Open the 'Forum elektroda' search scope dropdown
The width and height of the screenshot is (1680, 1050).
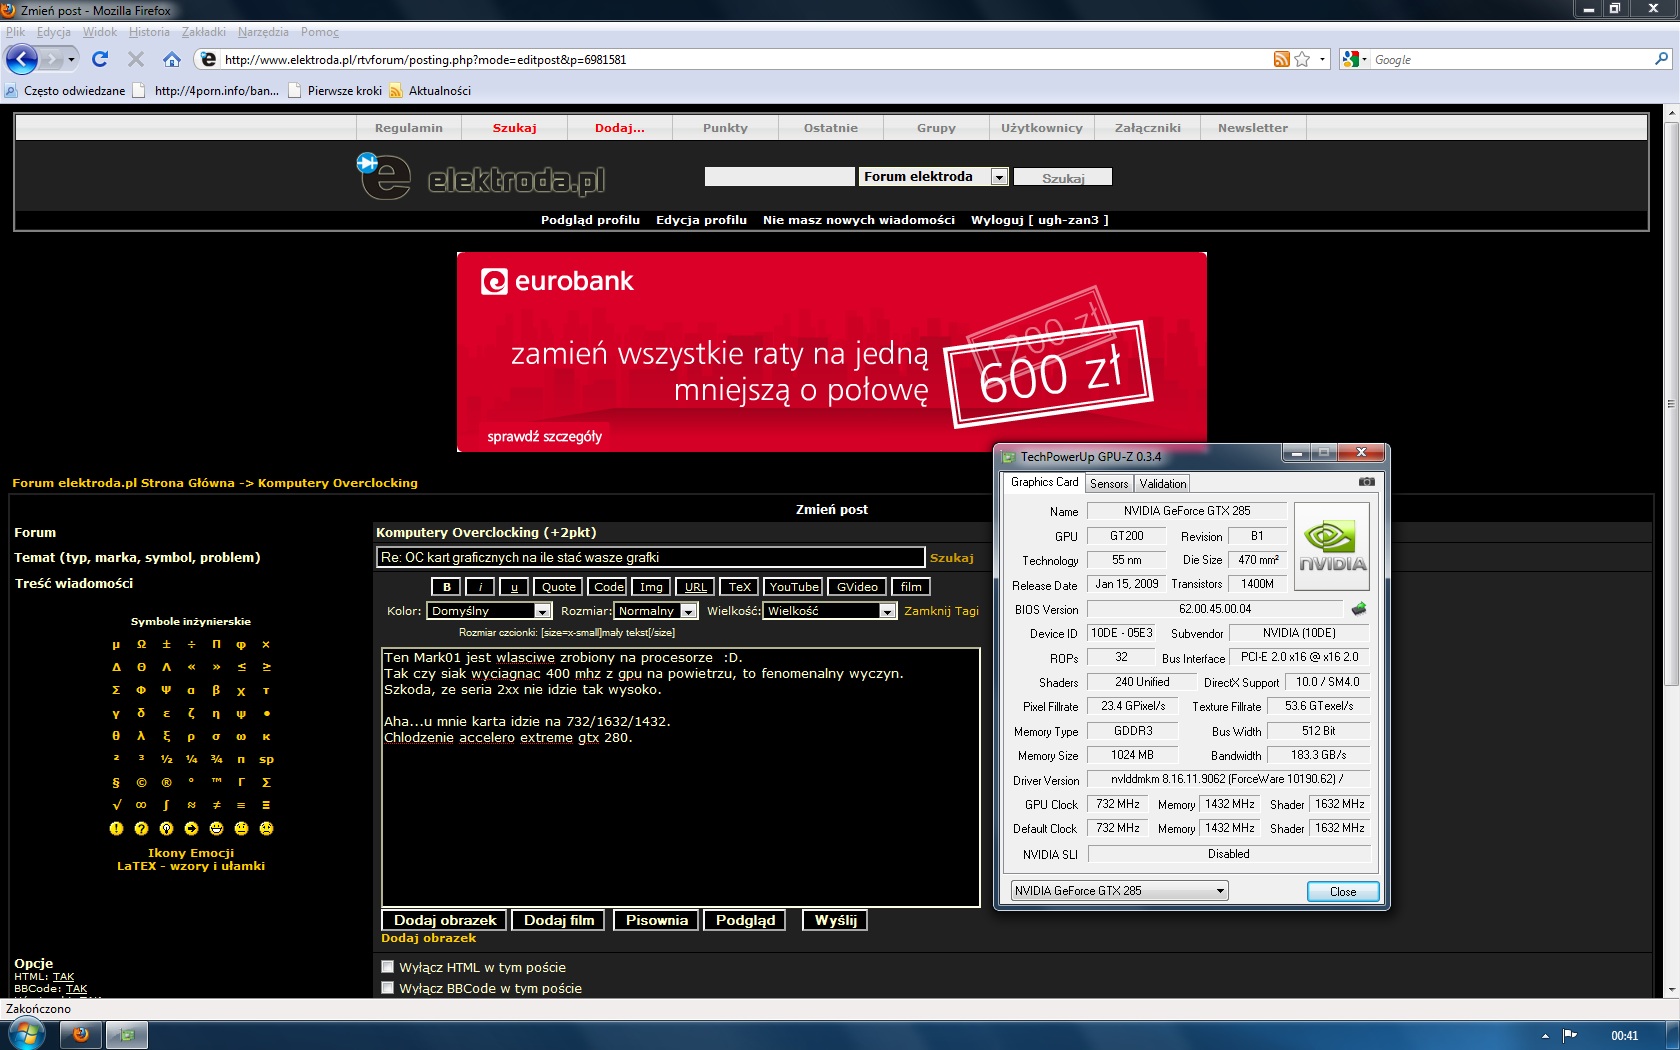pyautogui.click(x=933, y=177)
